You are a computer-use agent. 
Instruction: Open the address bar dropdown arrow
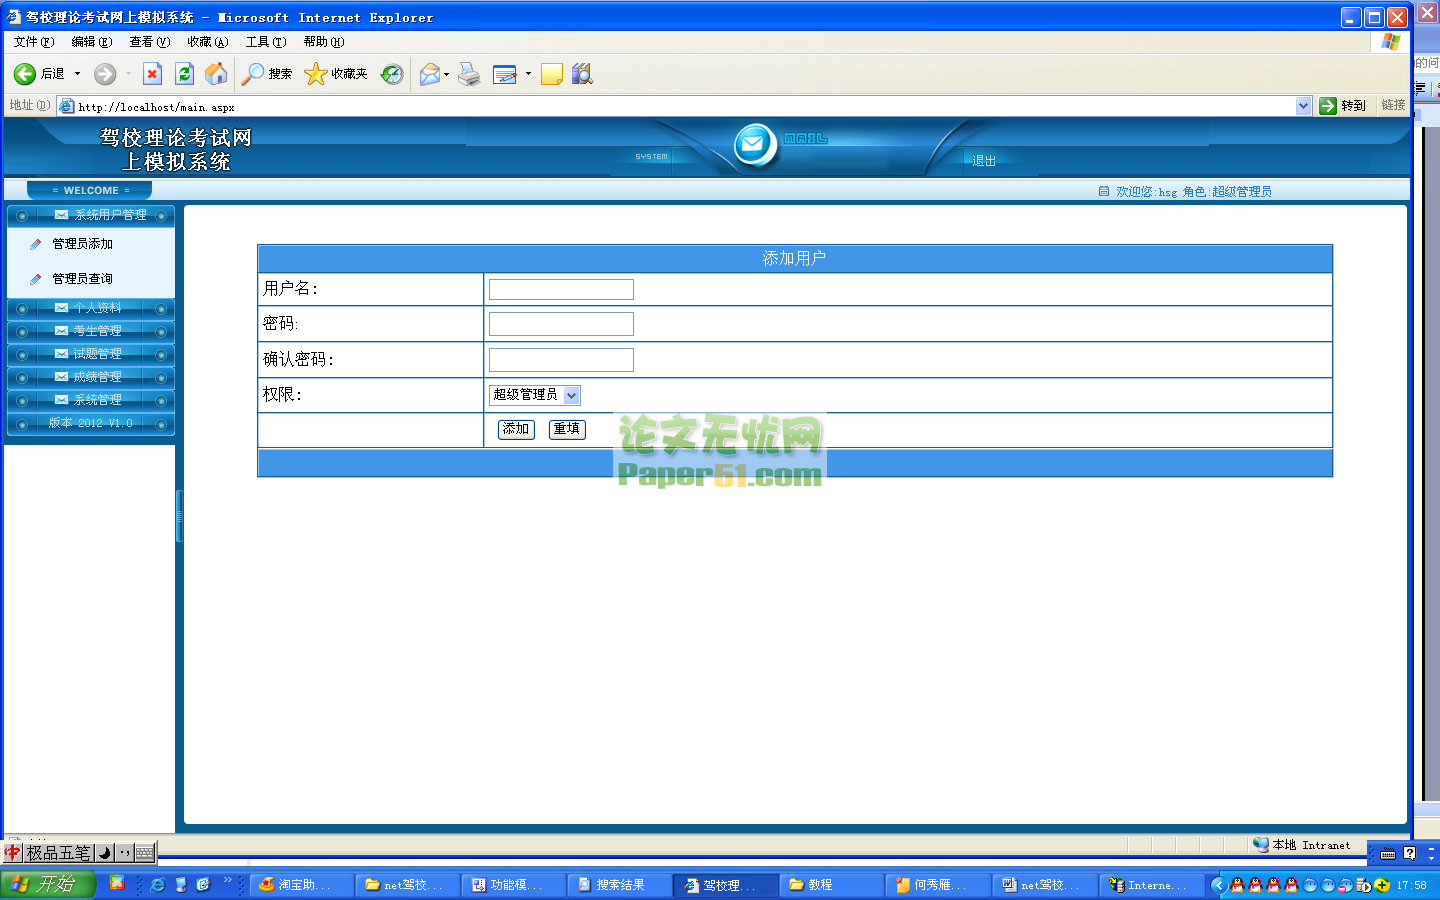point(1303,106)
